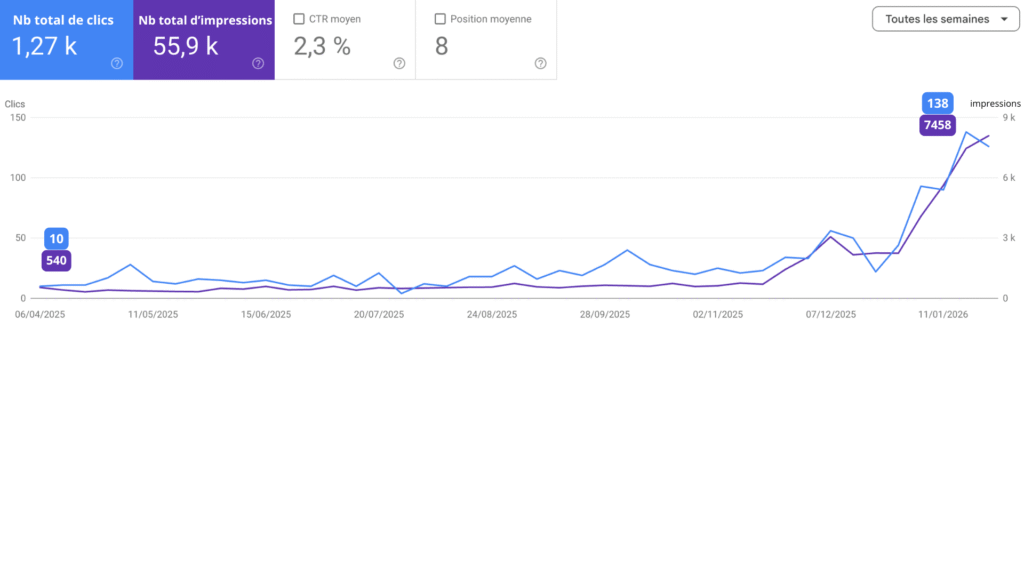The height and width of the screenshot is (576, 1024).
Task: Click the caret arrow beside Toutes les semaines
Action: pyautogui.click(x=1003, y=19)
